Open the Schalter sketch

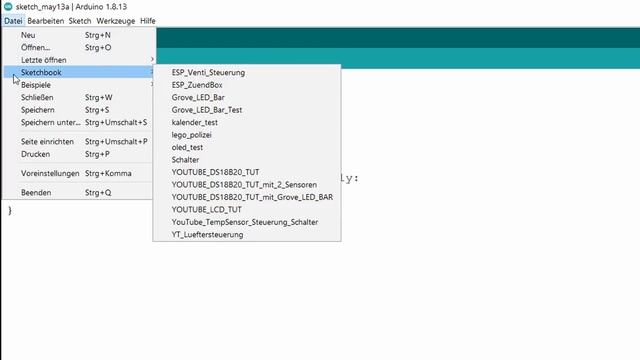point(247,160)
